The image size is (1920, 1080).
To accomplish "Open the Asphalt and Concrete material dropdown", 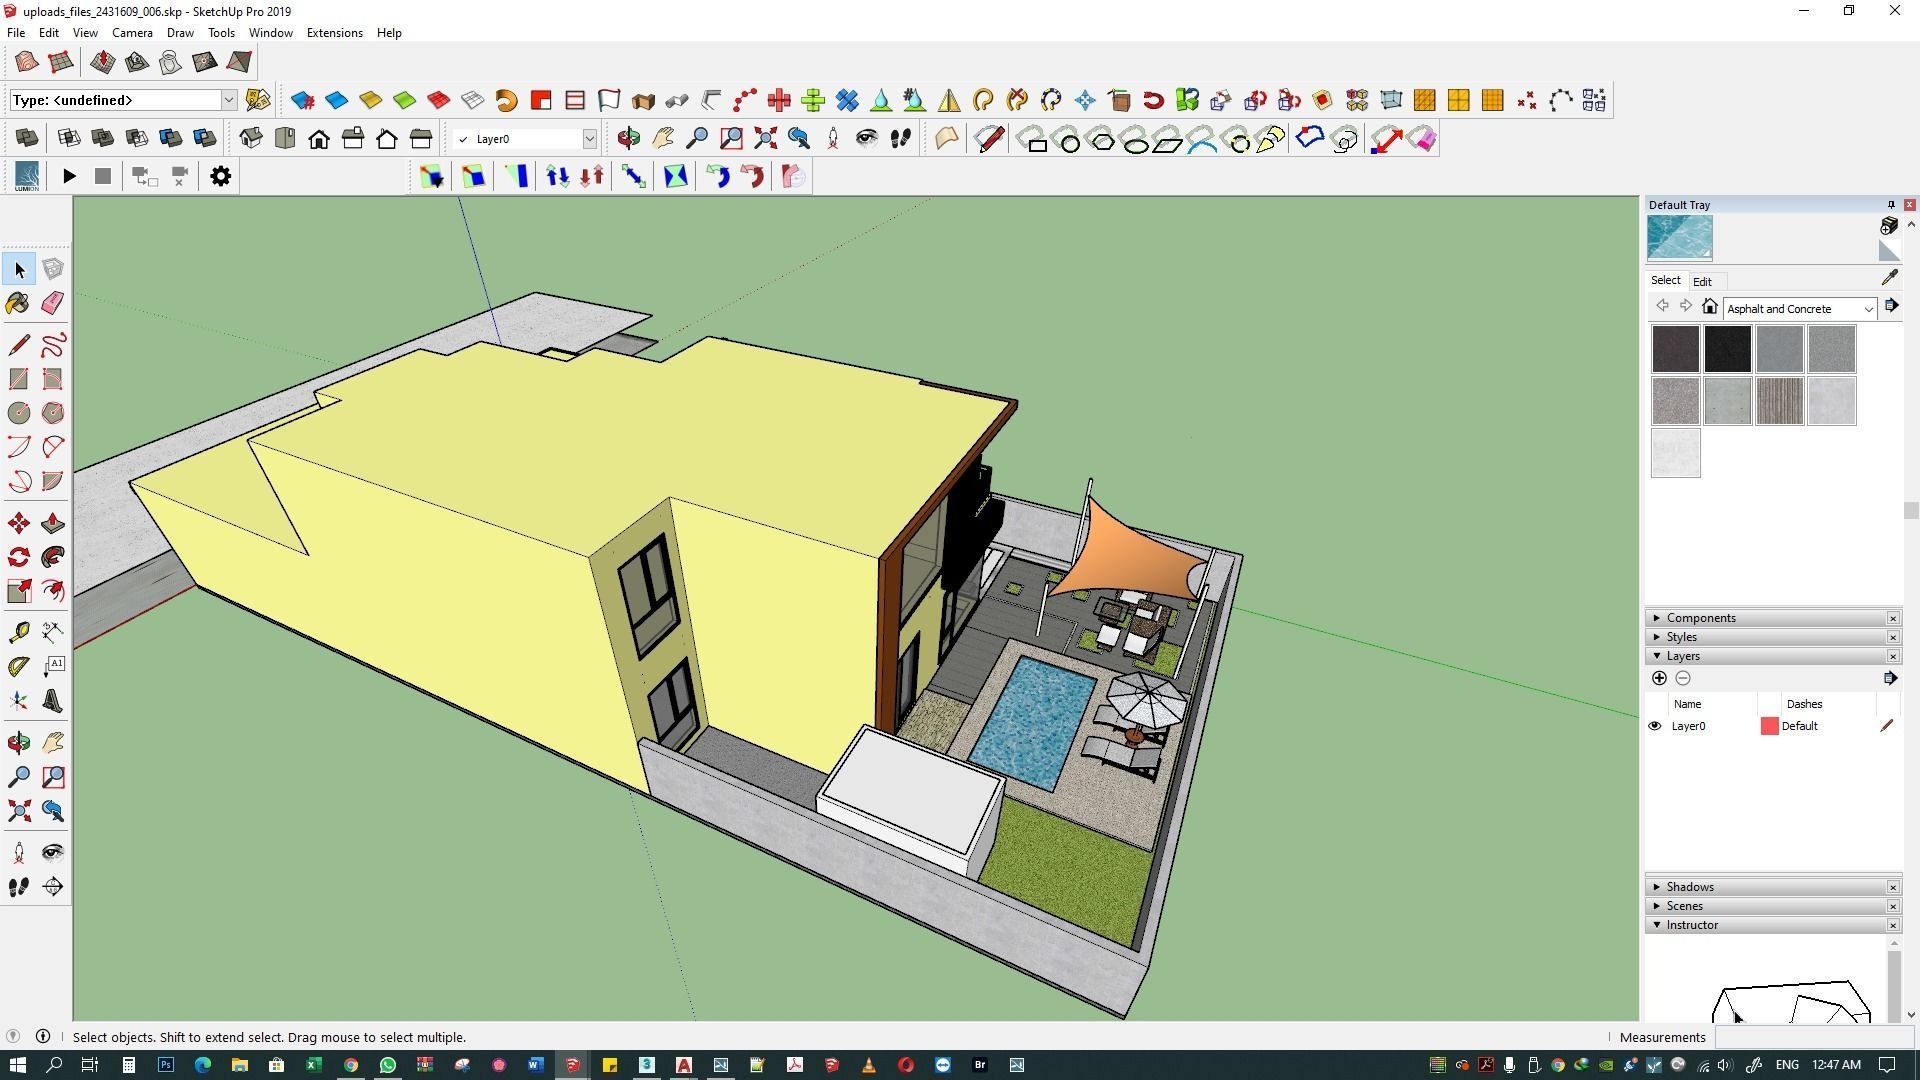I will [x=1867, y=309].
